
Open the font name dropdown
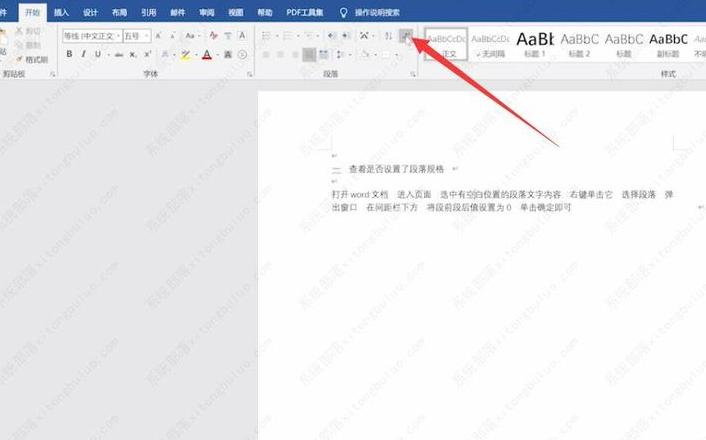click(x=118, y=36)
